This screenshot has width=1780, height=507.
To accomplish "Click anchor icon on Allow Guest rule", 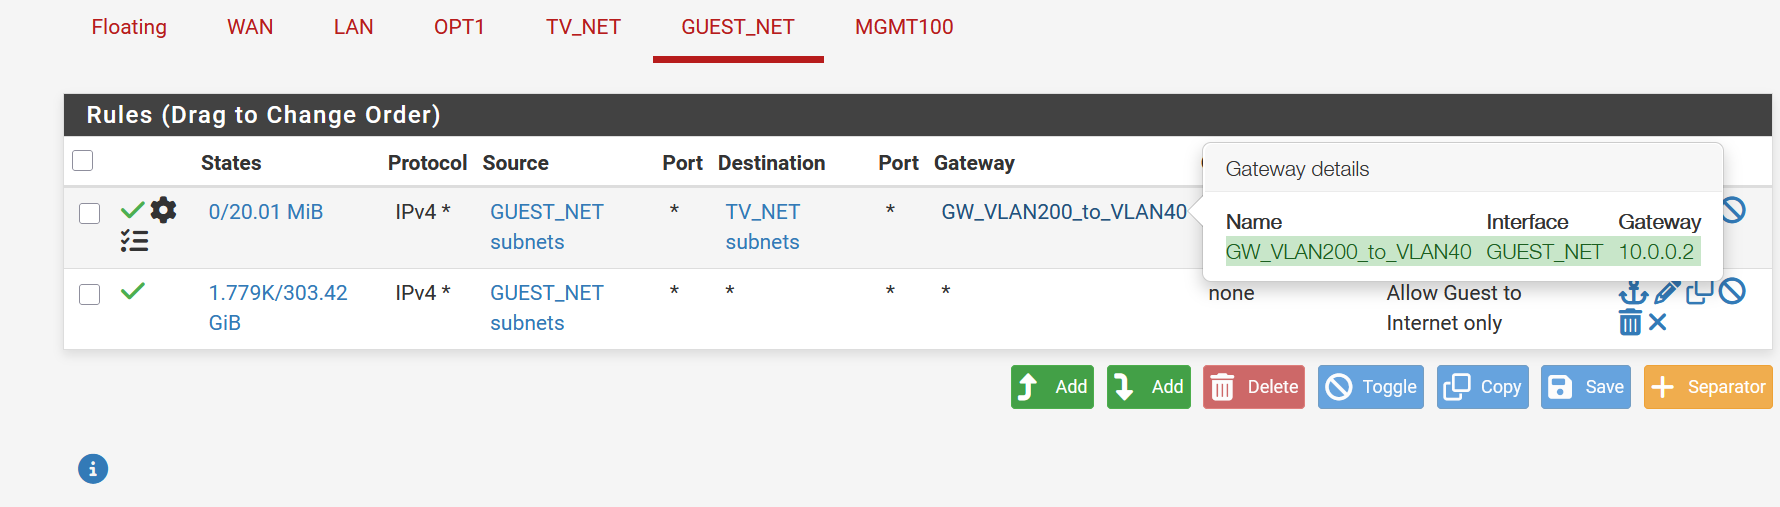I will coord(1633,292).
